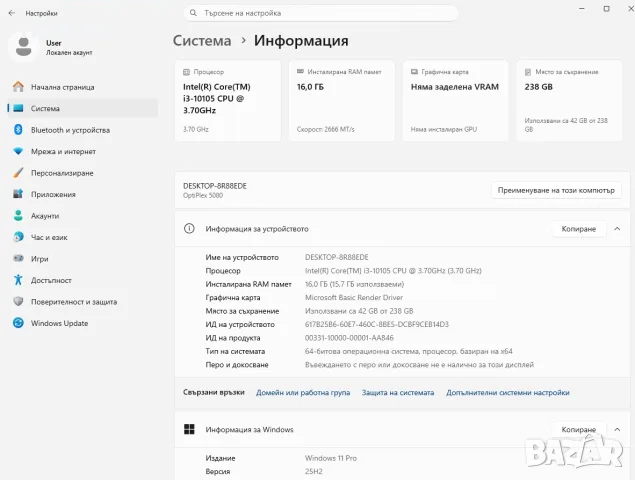Minimize the Настройки window
Viewport: 635px width, 480px height.
(x=582, y=9)
